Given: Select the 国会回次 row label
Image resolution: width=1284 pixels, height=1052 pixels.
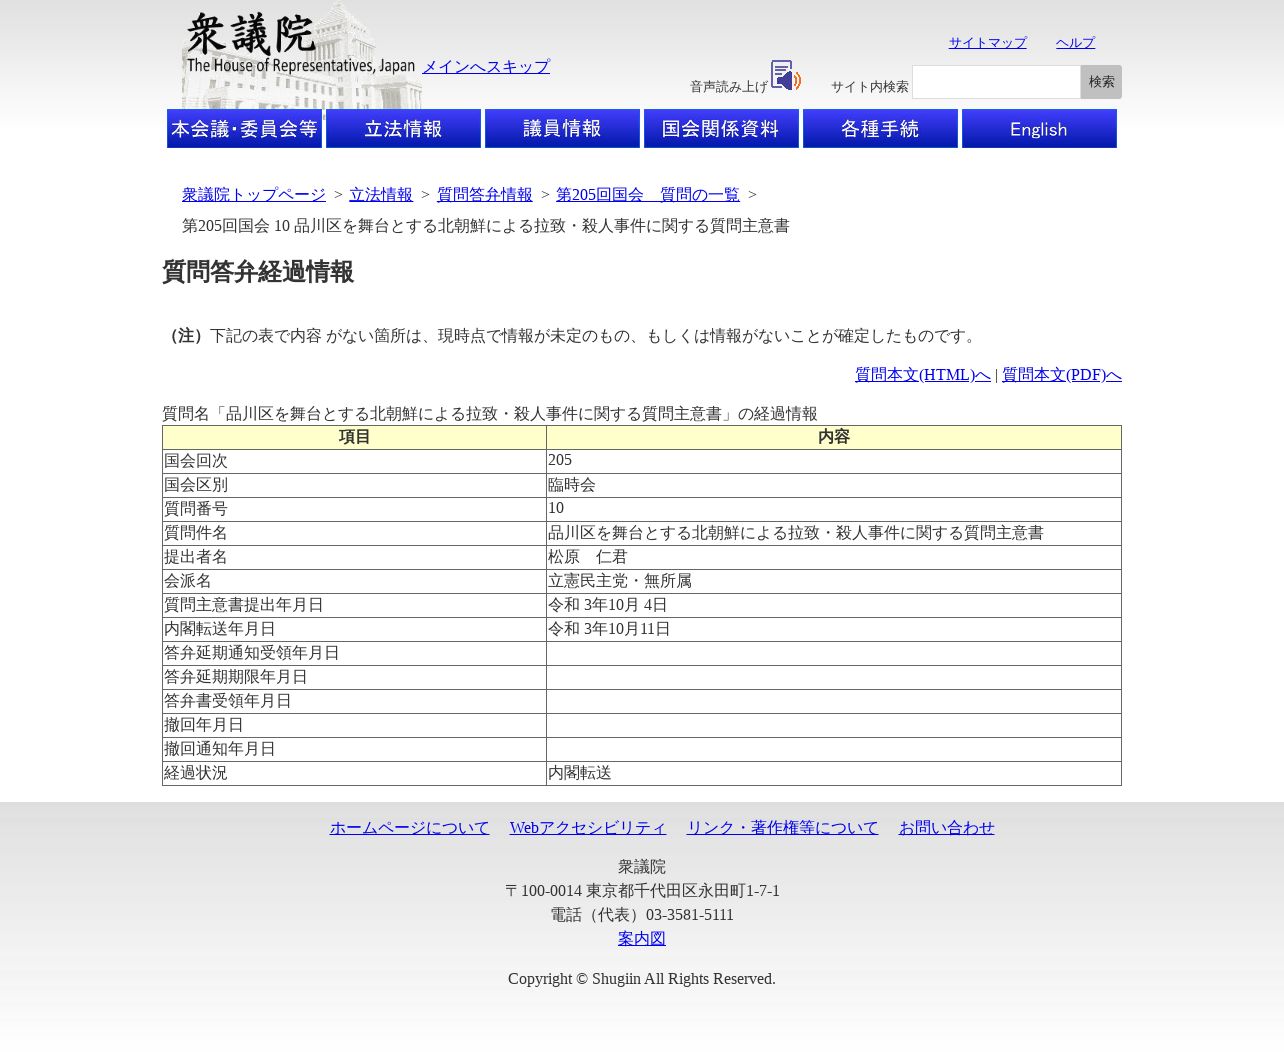Looking at the screenshot, I should point(355,461).
